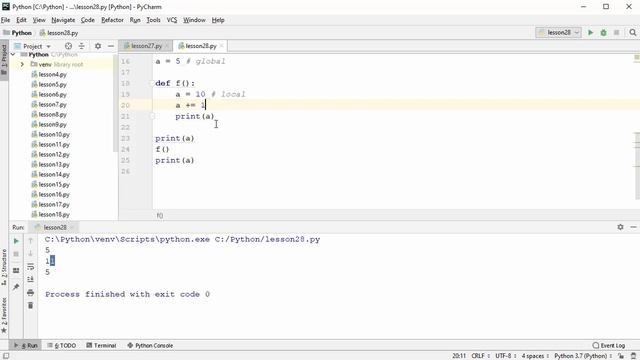Open the Run tool window button
The image size is (640, 360).
[26, 345]
